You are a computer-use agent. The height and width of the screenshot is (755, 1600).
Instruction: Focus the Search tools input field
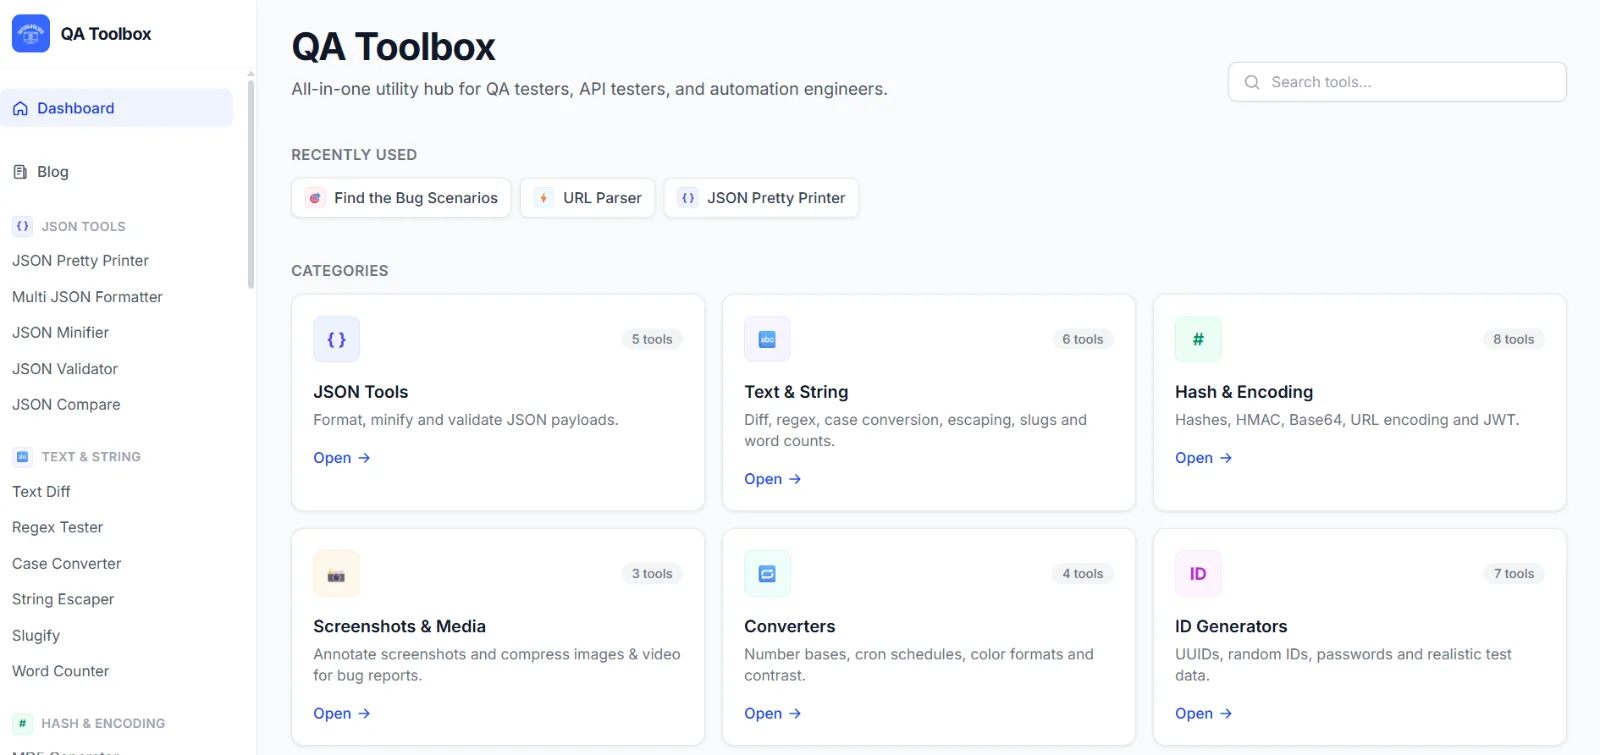click(x=1397, y=82)
